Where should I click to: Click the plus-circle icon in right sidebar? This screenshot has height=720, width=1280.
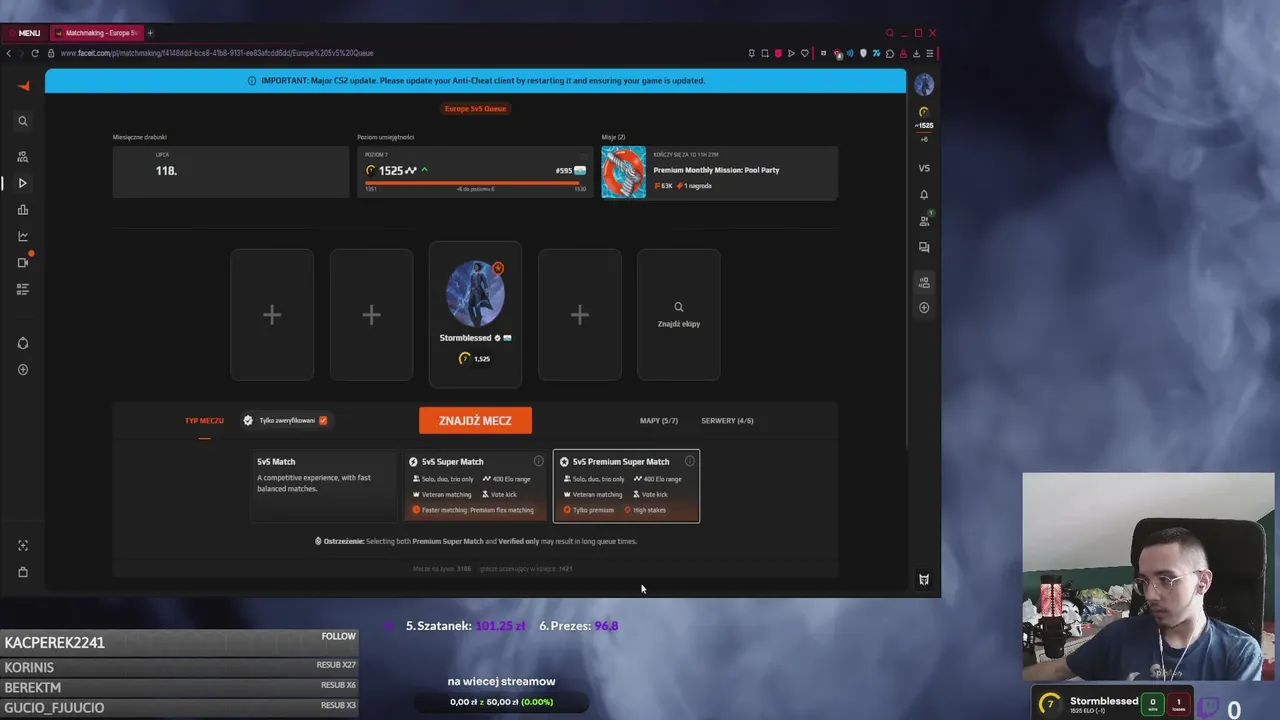click(924, 308)
